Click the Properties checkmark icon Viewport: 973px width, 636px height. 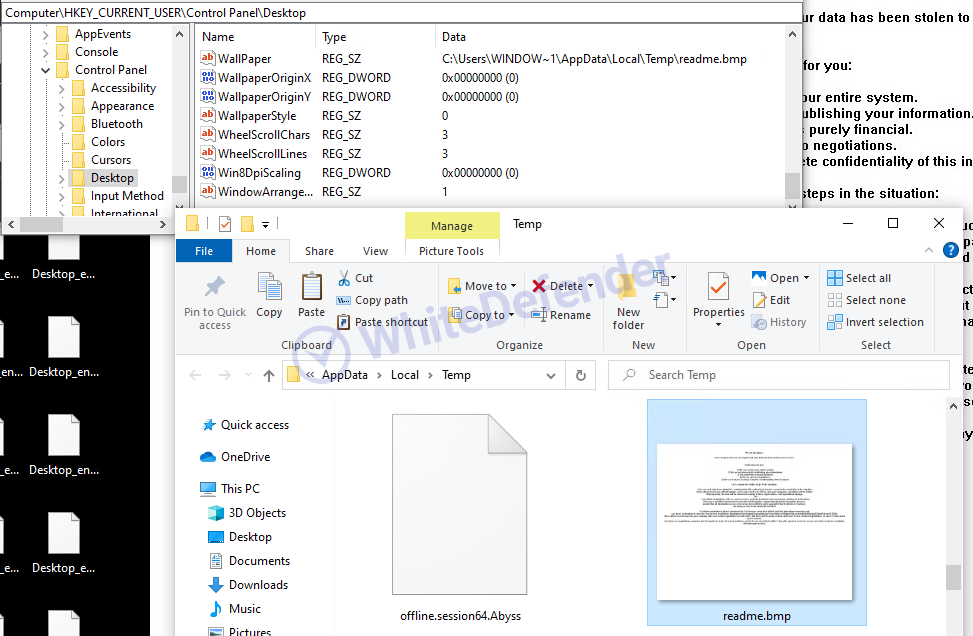click(x=718, y=288)
